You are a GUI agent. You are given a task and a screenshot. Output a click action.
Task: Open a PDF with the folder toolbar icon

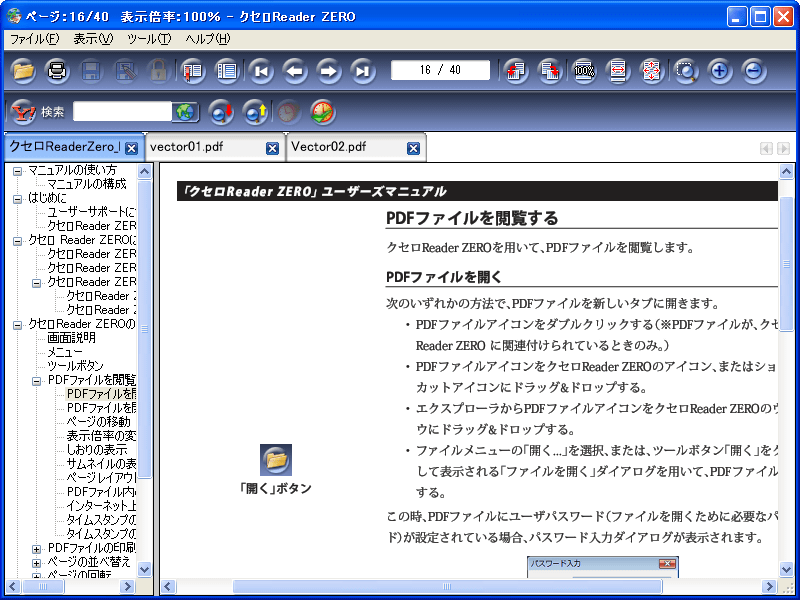coord(23,70)
